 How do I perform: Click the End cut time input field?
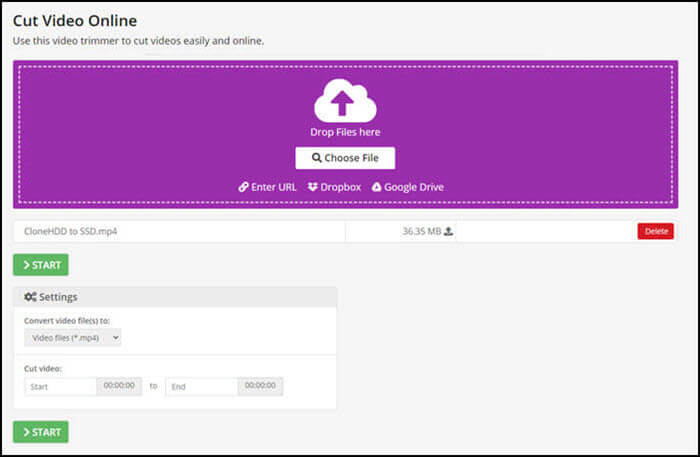coord(201,386)
